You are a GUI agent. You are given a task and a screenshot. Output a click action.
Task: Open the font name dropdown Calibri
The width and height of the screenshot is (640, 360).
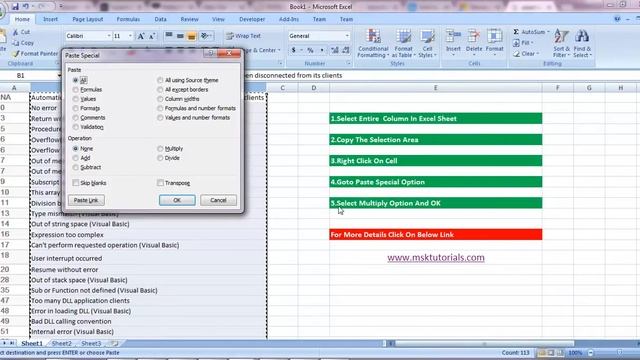click(109, 36)
